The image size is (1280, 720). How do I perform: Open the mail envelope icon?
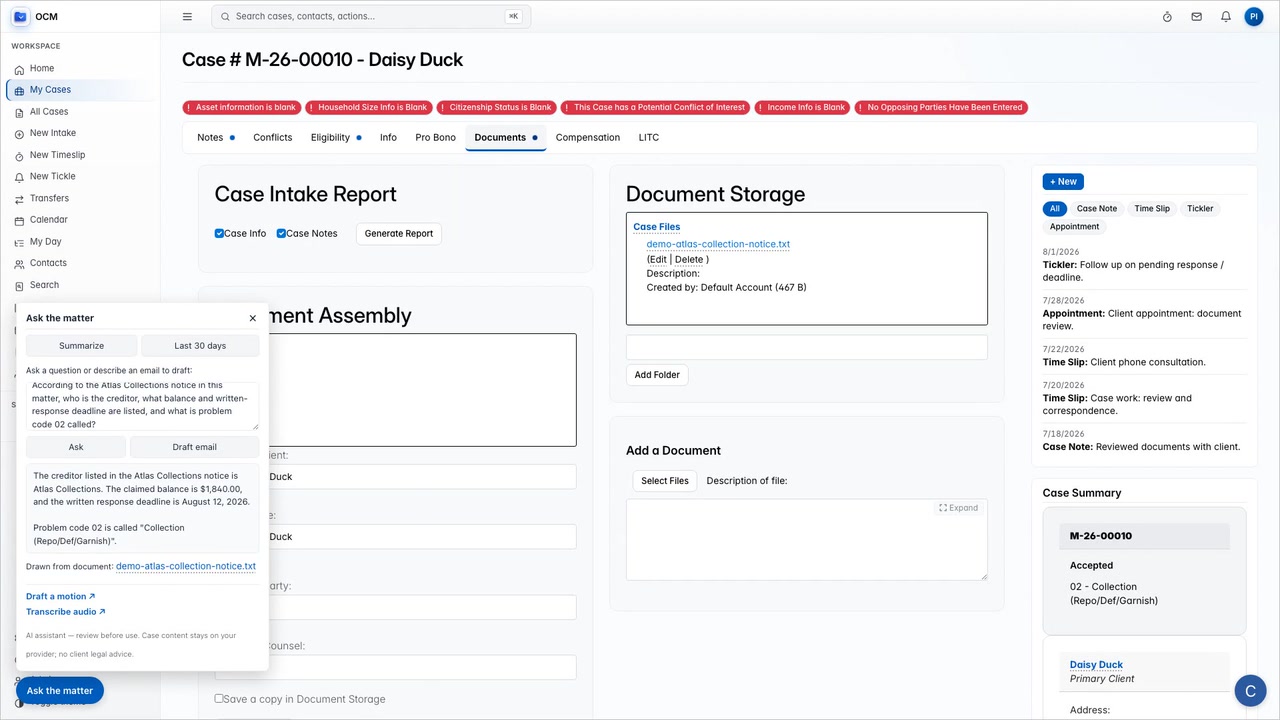click(1196, 16)
